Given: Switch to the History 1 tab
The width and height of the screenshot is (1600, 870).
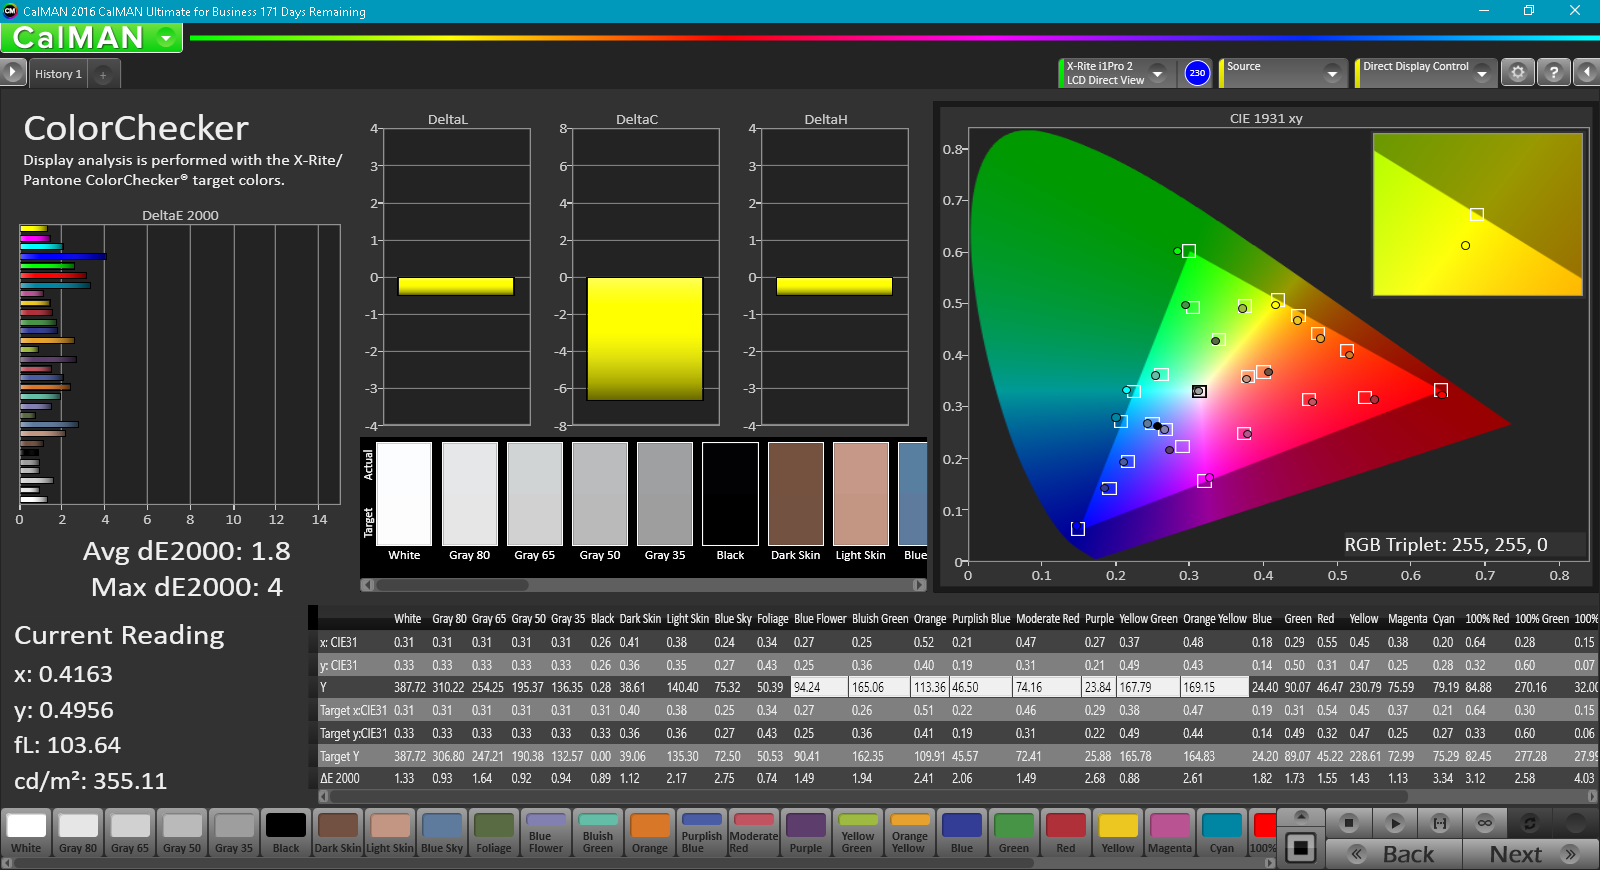Looking at the screenshot, I should (x=58, y=74).
